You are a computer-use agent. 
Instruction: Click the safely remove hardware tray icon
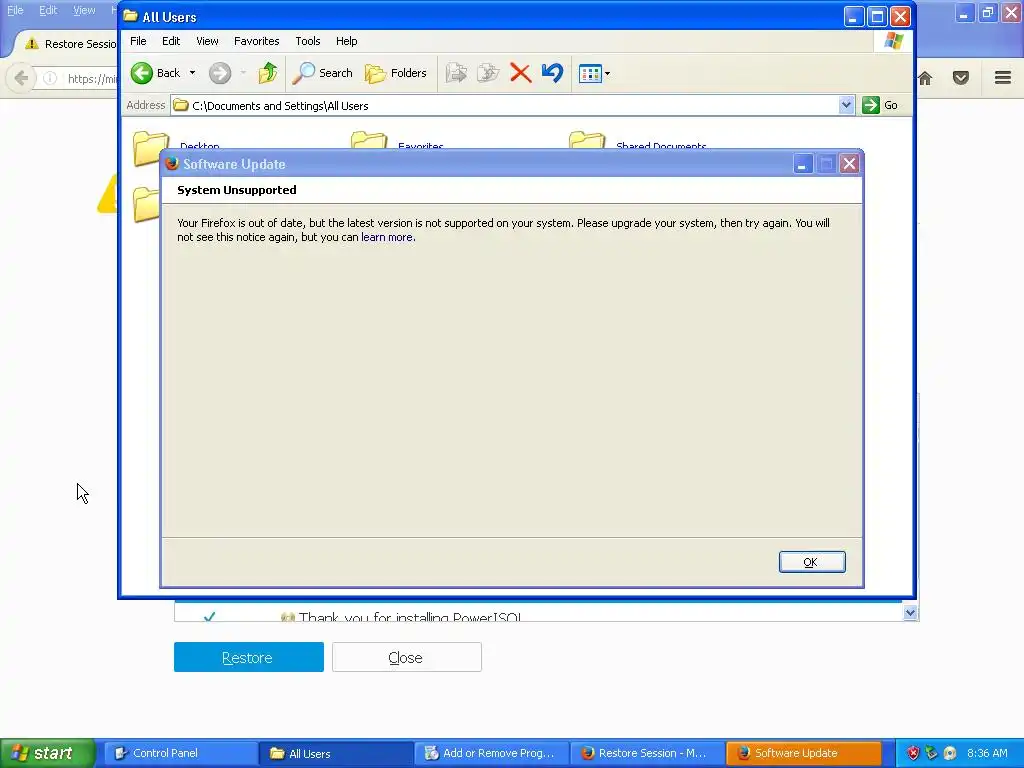[931, 753]
